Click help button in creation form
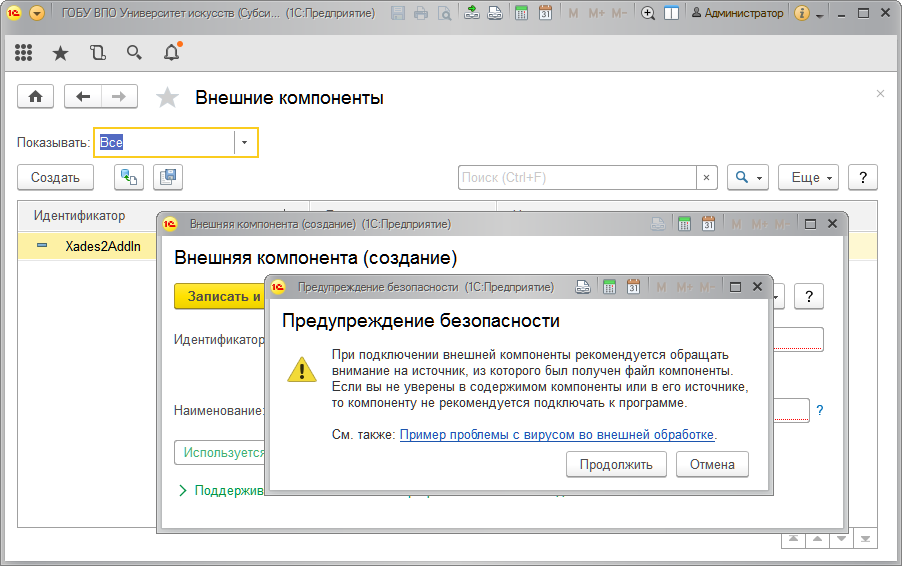The height and width of the screenshot is (566, 902). 809,296
